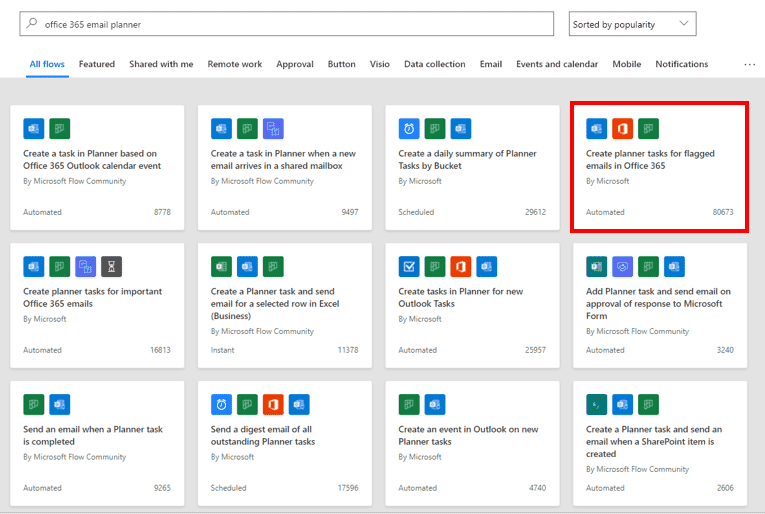Screen dimensions: 765x514
Task: Click Outlook icon on Planner task completed card
Action: pyautogui.click(x=60, y=404)
